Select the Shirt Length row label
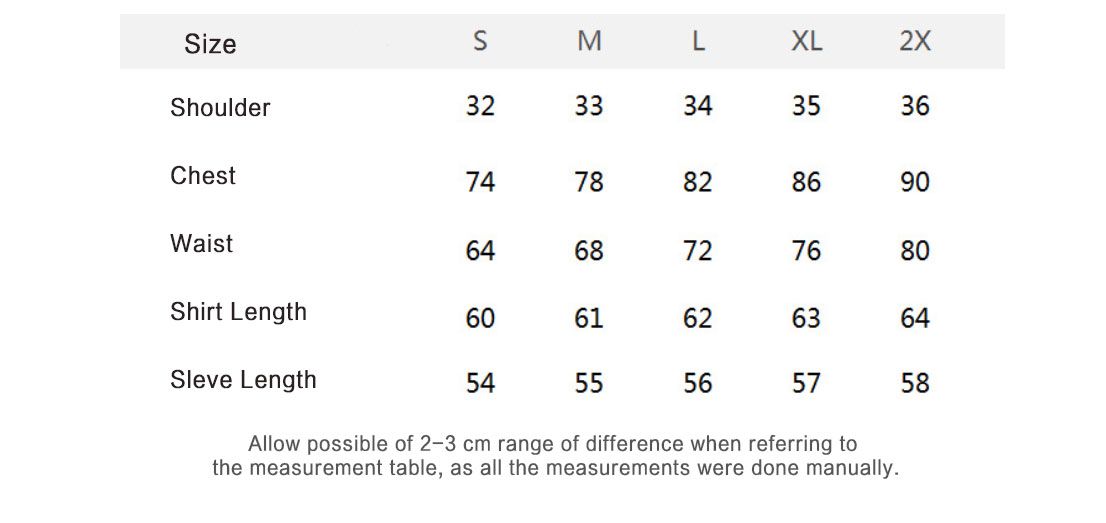 238,312
